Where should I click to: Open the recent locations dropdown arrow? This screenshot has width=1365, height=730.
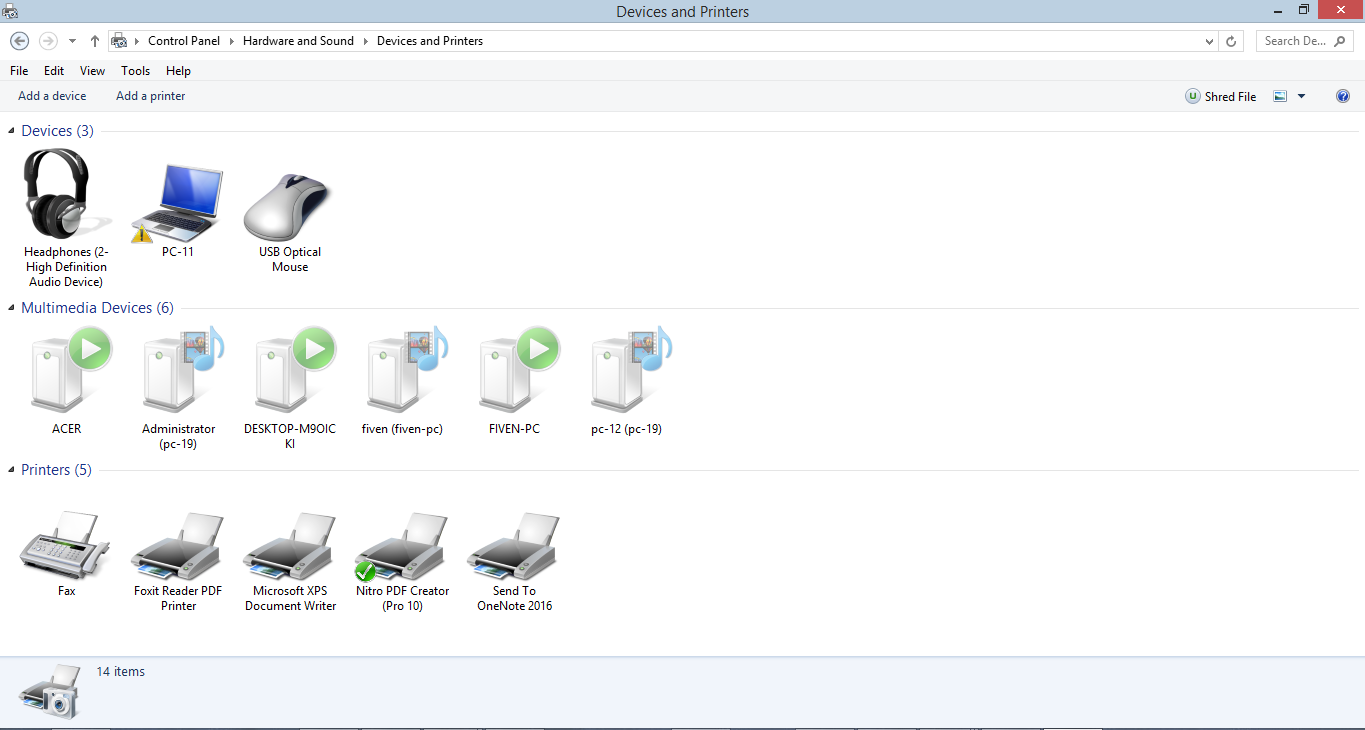[72, 41]
